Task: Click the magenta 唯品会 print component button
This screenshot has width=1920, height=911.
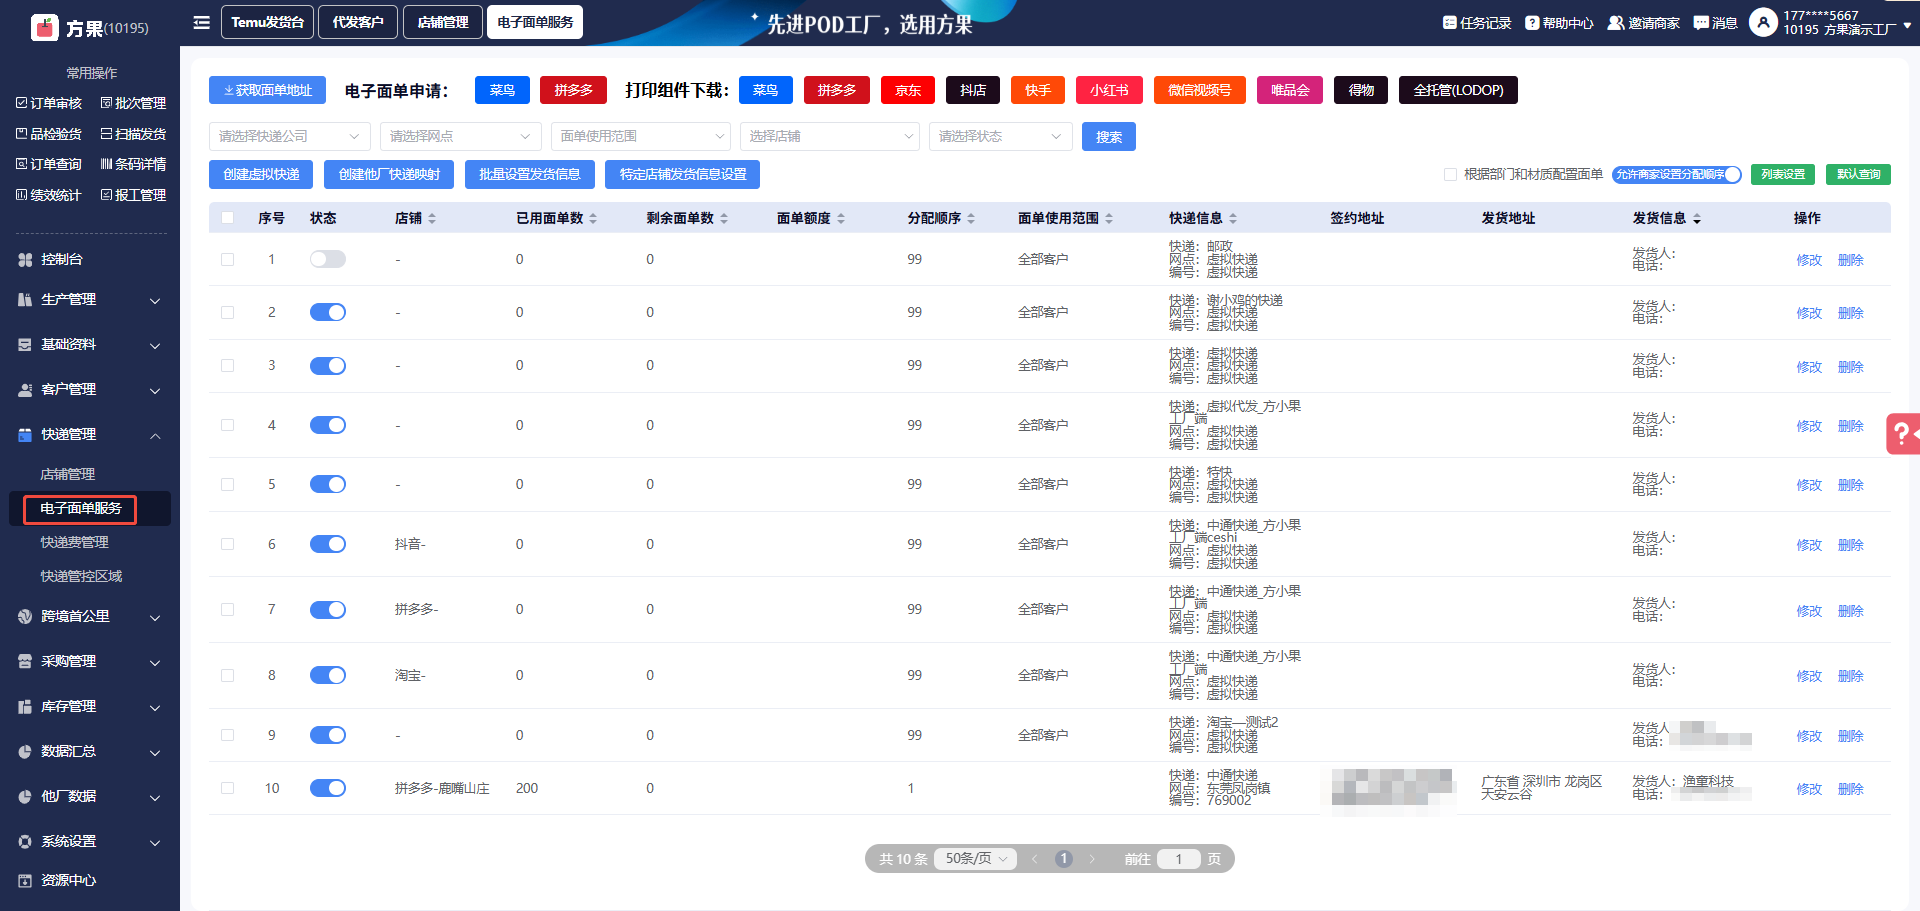Action: 1290,90
